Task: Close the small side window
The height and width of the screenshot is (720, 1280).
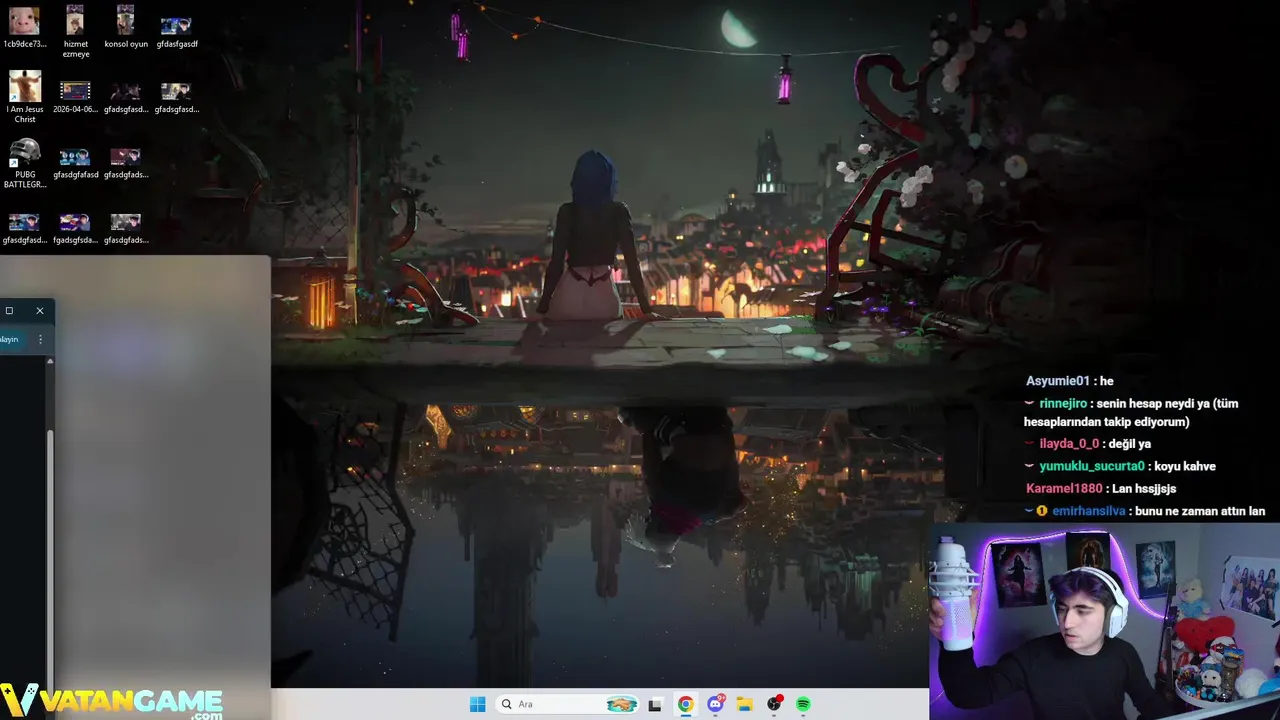Action: point(40,311)
